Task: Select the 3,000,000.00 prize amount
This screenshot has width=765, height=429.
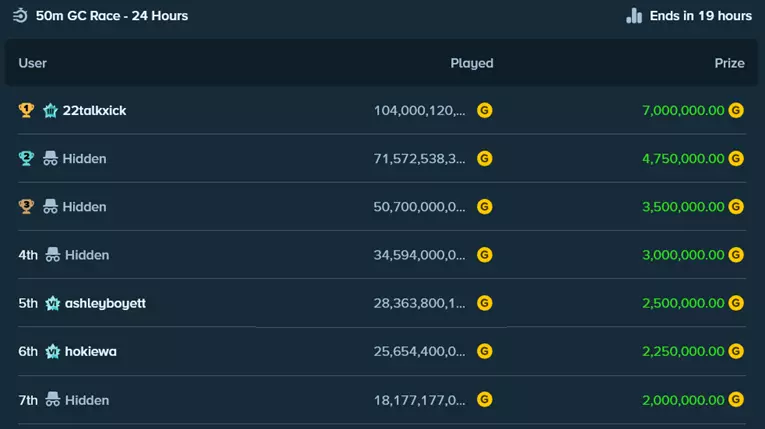Action: pos(683,255)
